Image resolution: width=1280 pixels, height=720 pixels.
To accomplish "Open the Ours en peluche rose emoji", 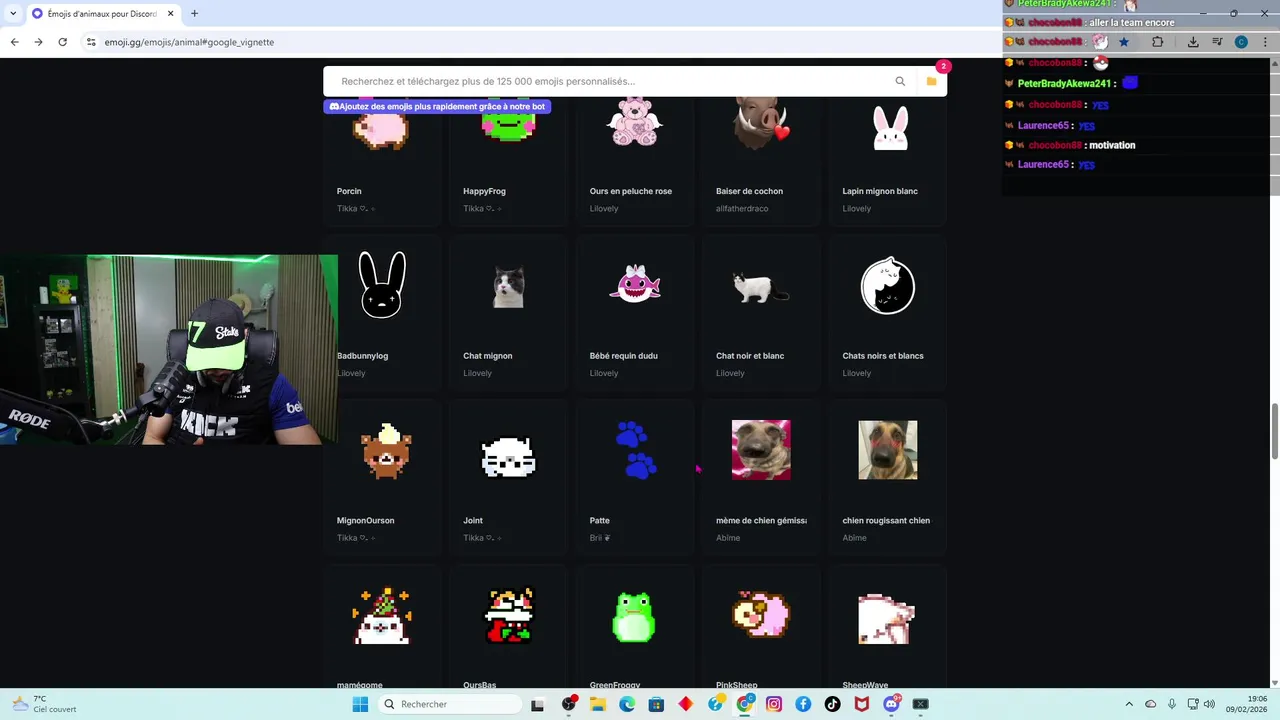I will pyautogui.click(x=635, y=121).
